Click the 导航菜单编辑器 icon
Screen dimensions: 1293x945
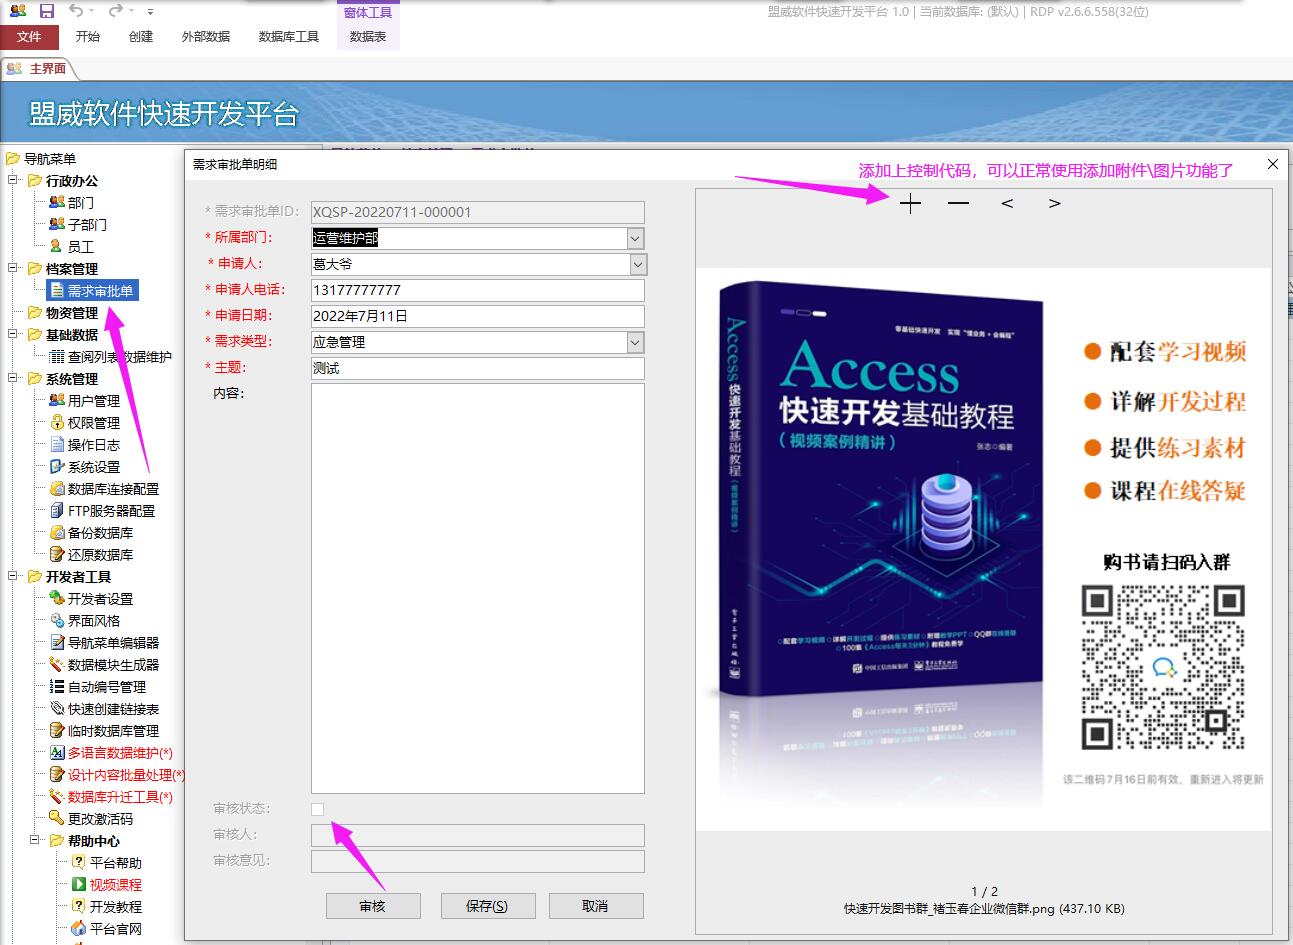click(57, 642)
